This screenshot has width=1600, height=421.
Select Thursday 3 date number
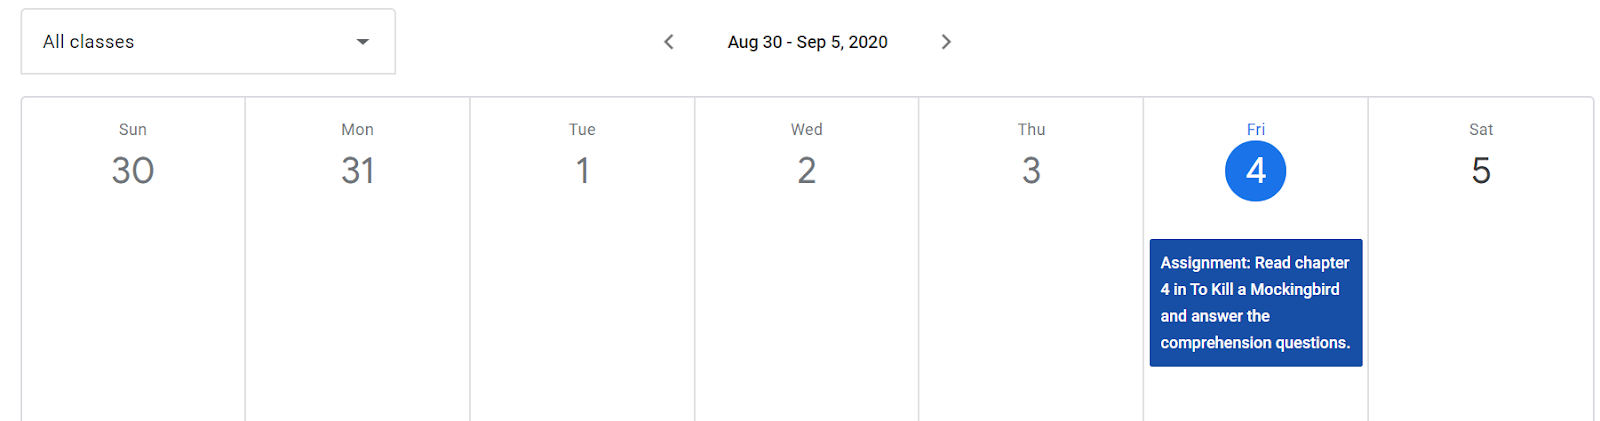1031,171
